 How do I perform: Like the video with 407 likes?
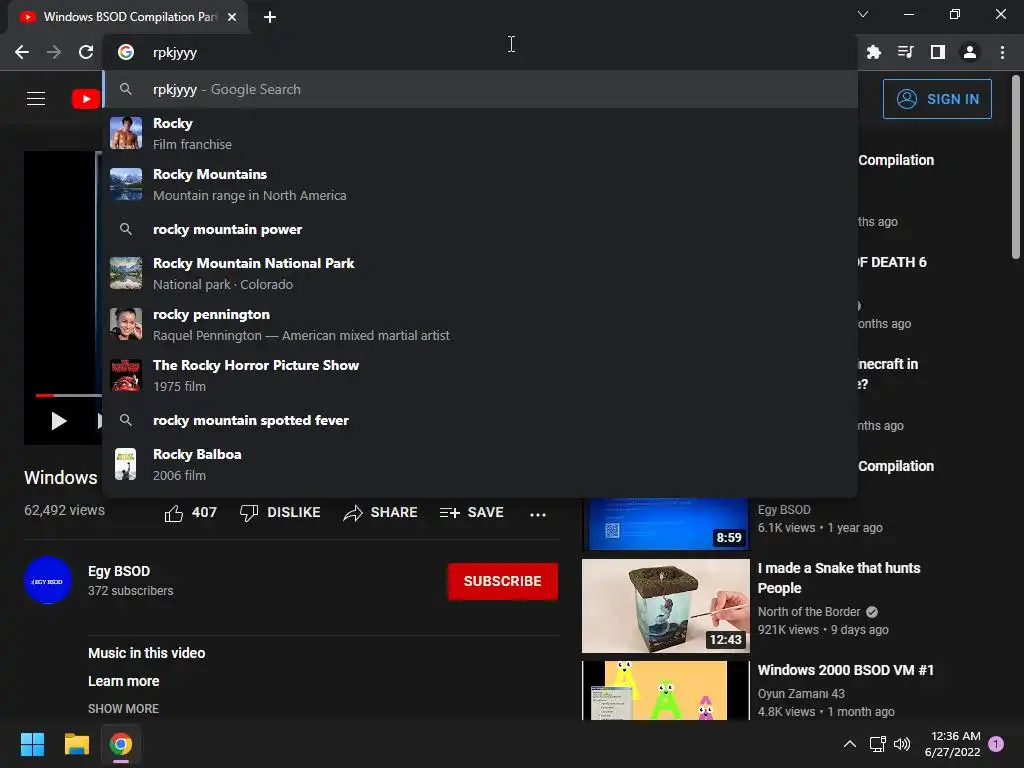[190, 513]
